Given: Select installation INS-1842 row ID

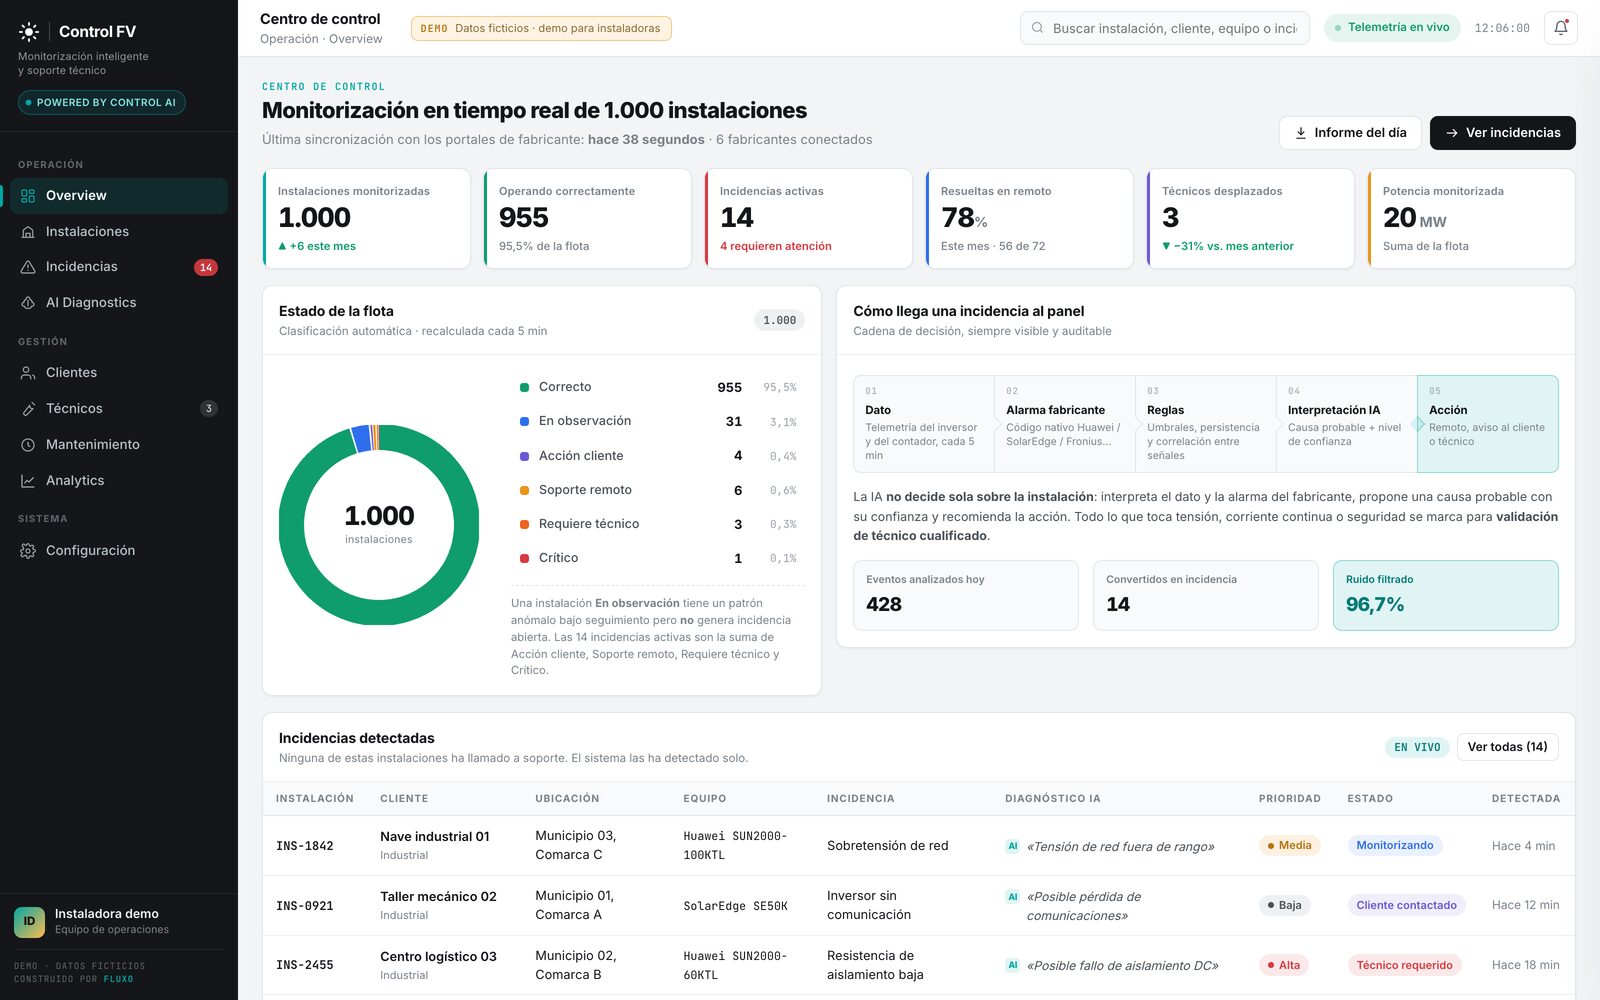Looking at the screenshot, I should click(x=305, y=846).
